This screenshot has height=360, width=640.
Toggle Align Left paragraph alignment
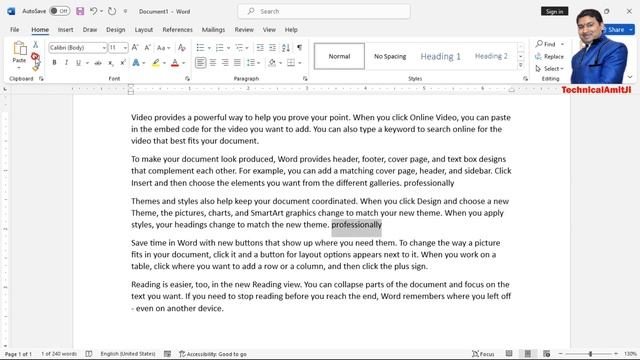coord(200,63)
